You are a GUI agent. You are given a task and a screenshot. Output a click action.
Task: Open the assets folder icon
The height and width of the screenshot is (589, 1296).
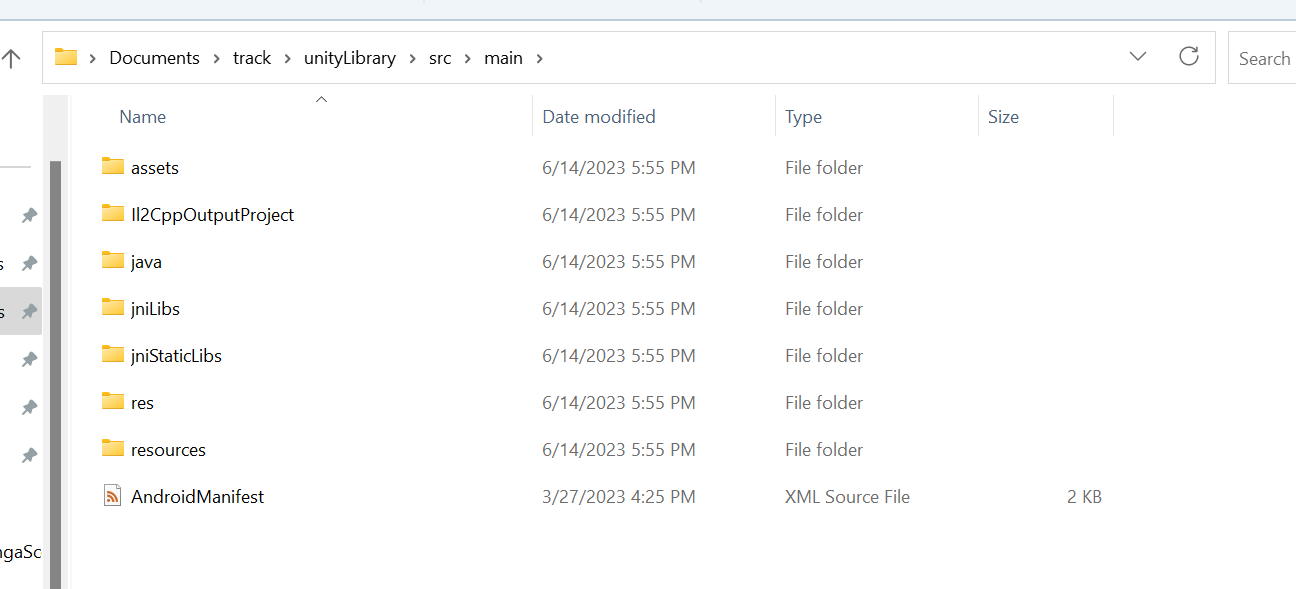tap(113, 167)
